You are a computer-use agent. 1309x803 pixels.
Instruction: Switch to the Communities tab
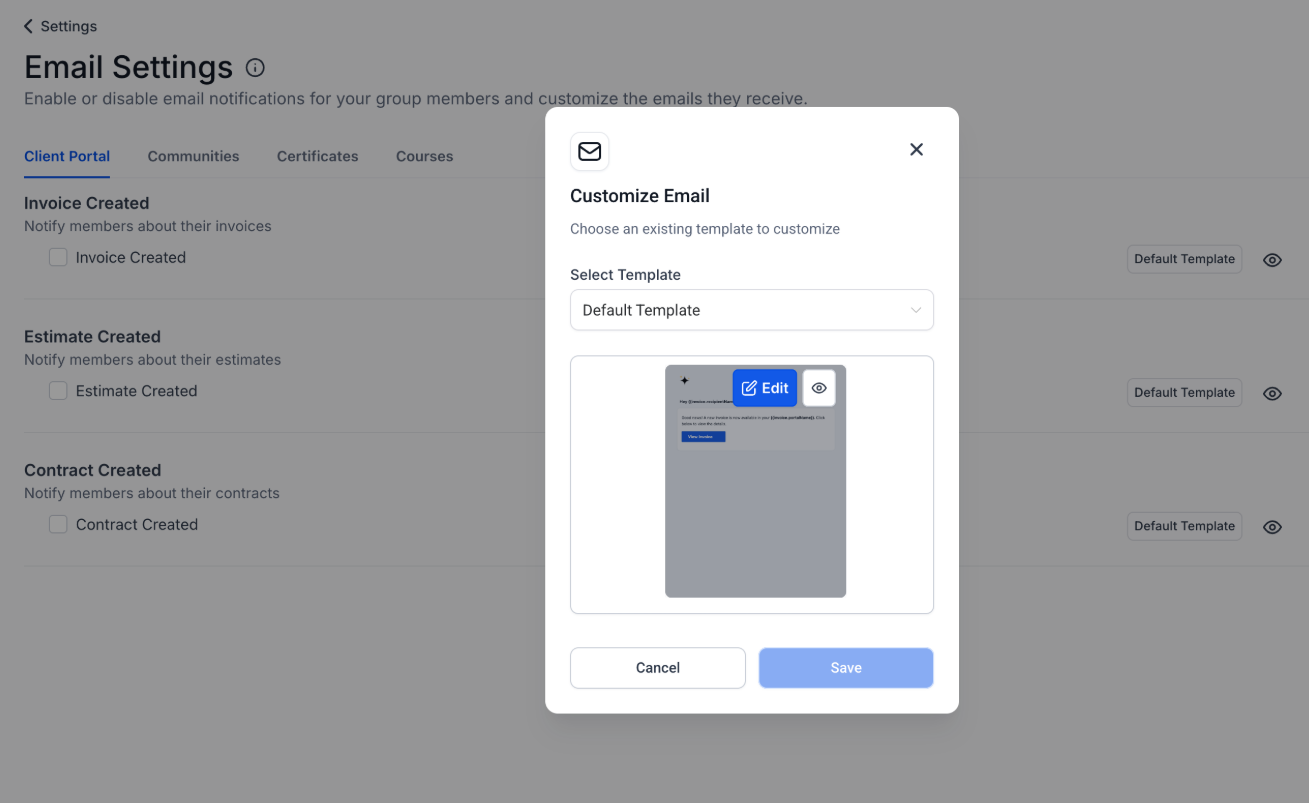coord(193,156)
